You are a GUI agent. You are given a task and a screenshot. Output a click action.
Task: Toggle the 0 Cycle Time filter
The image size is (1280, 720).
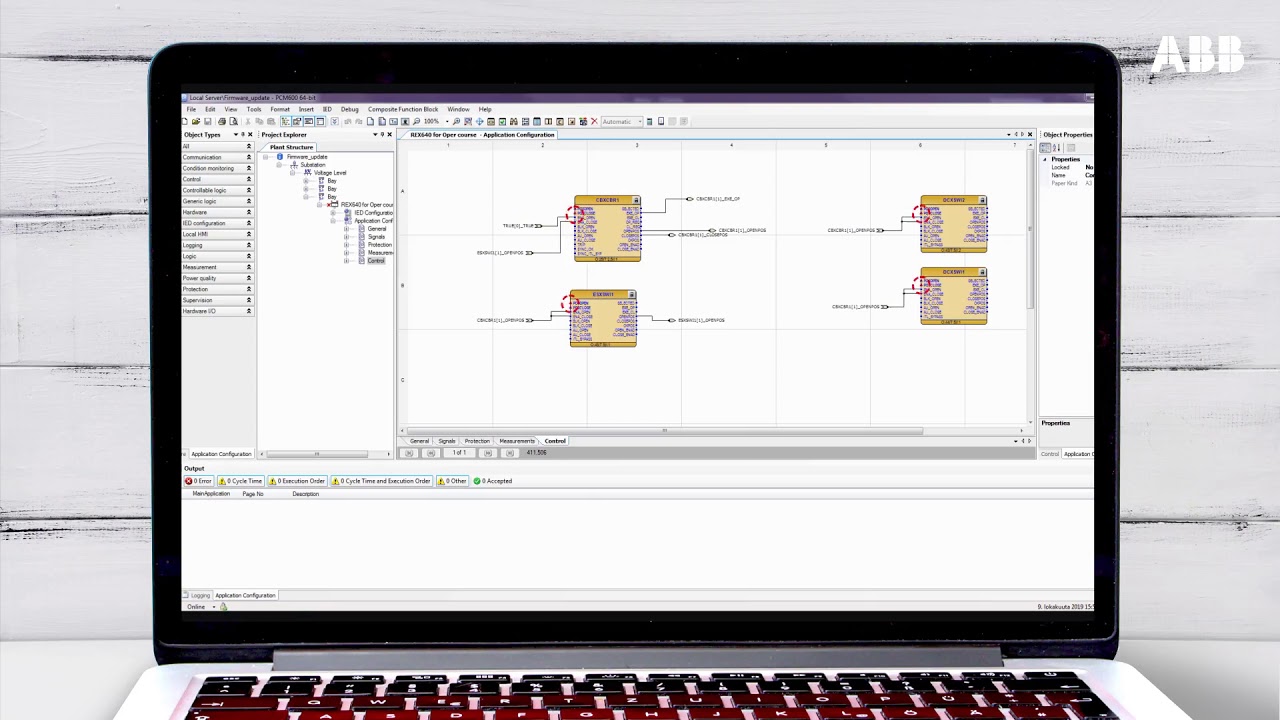click(240, 481)
